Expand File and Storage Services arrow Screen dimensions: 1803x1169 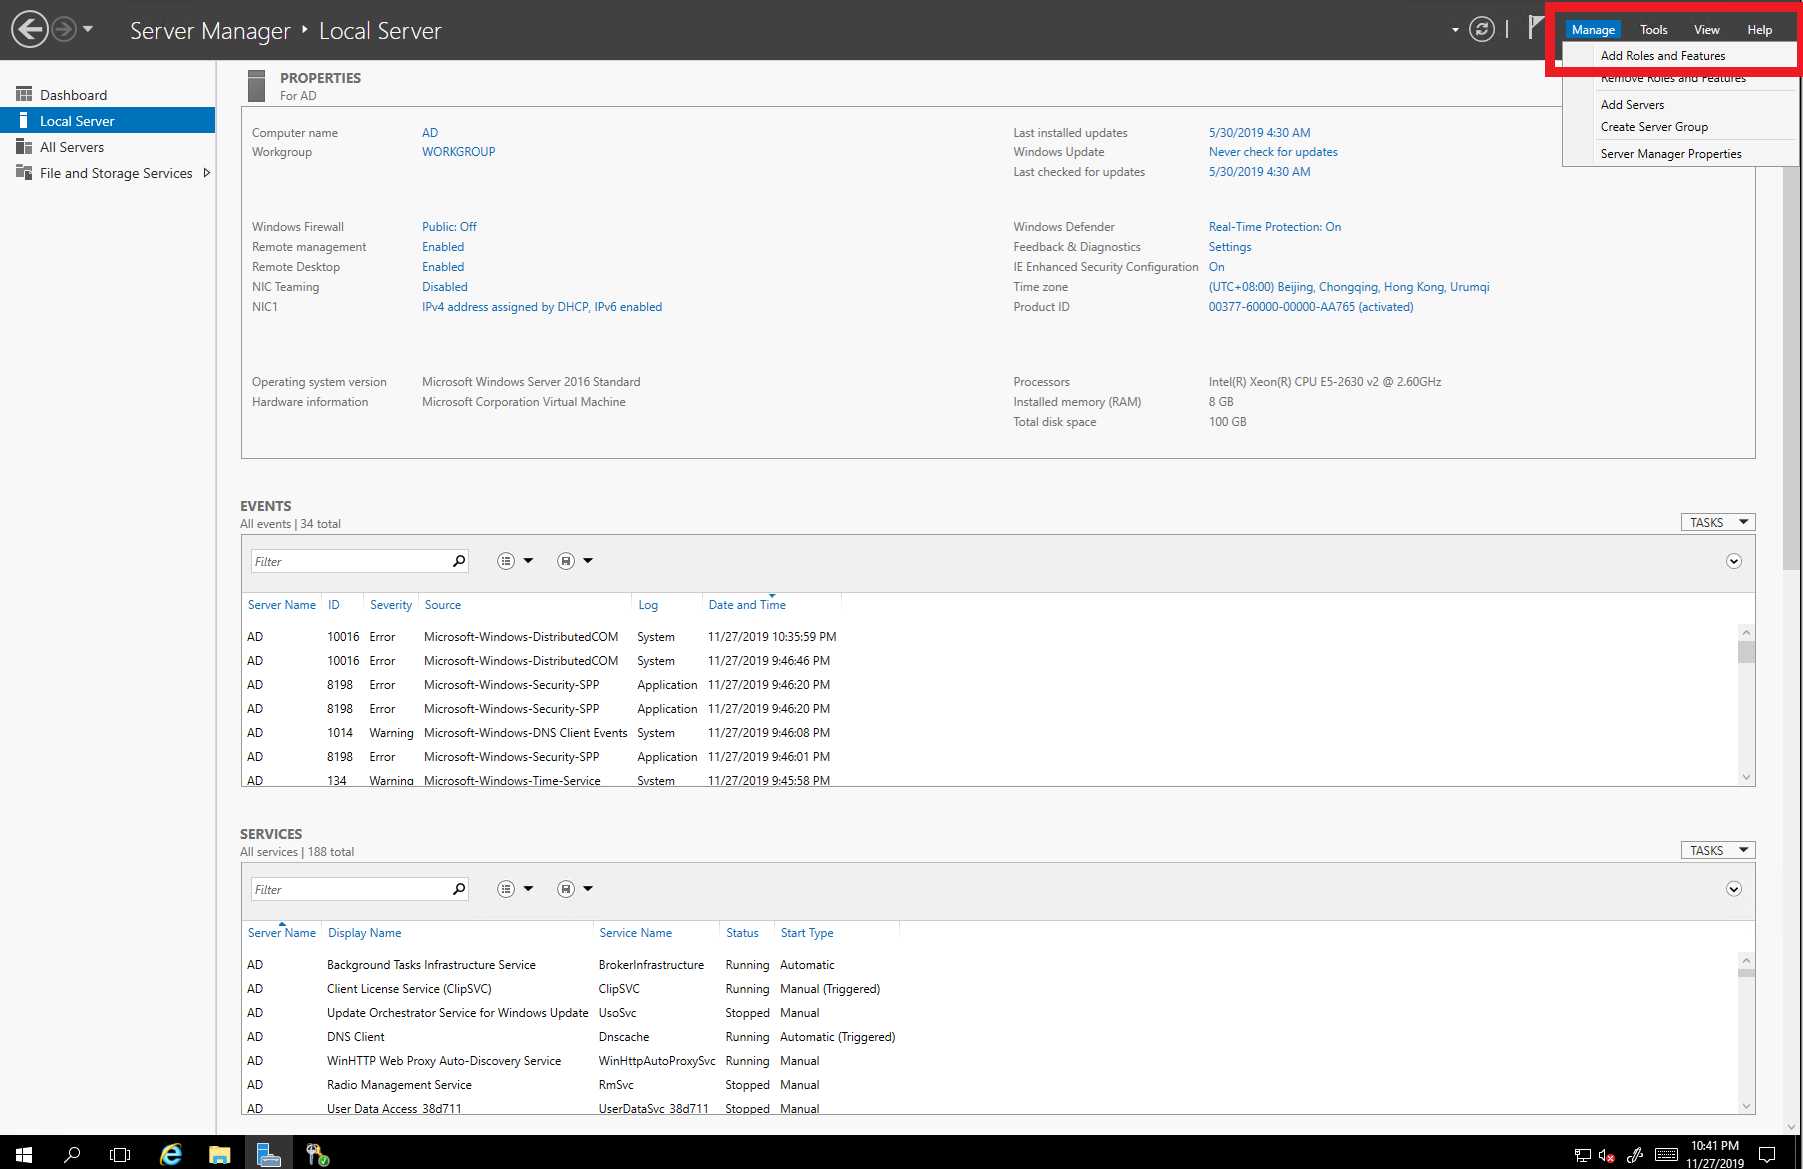tap(207, 173)
